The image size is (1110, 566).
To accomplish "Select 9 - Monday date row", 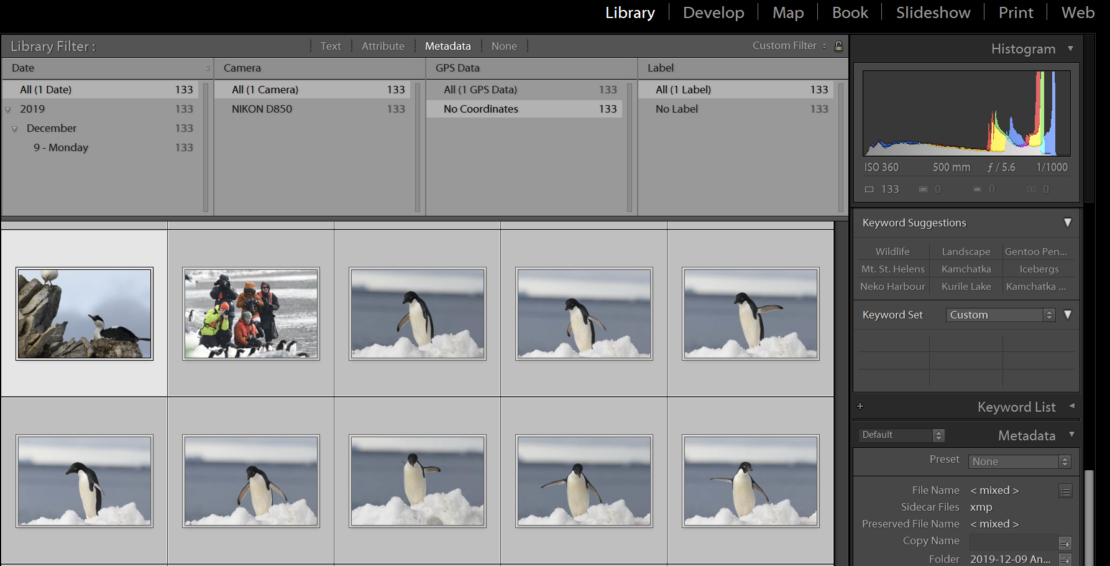I will click(100, 148).
